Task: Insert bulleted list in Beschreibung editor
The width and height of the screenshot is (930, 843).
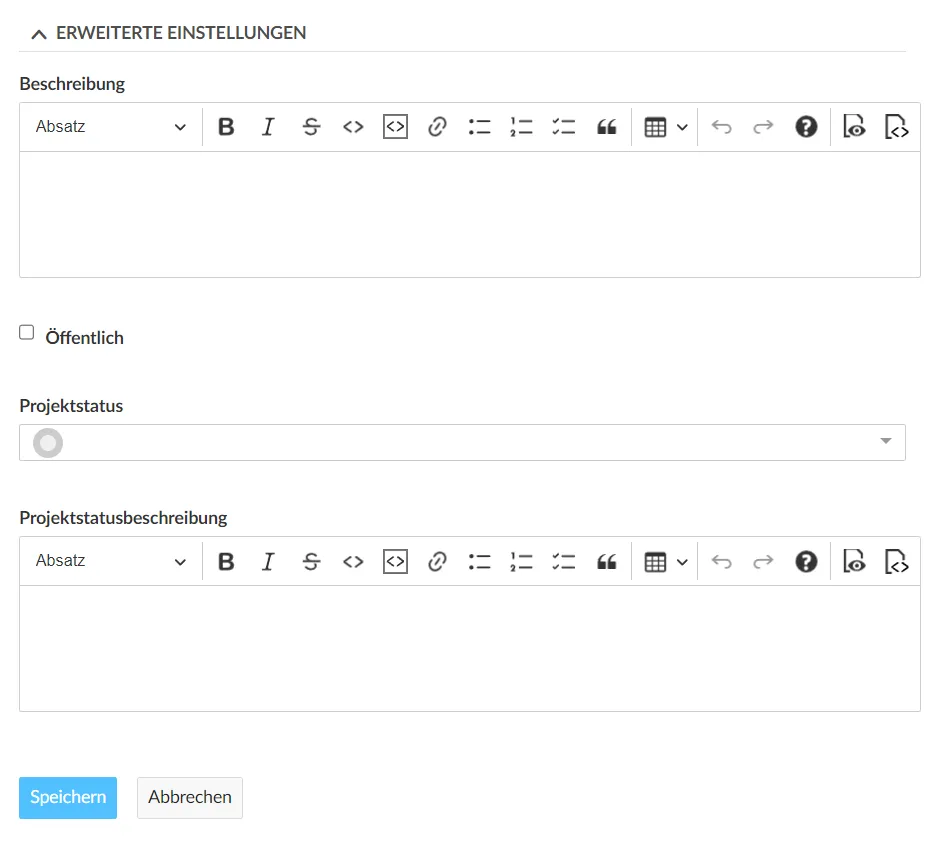Action: (x=479, y=127)
